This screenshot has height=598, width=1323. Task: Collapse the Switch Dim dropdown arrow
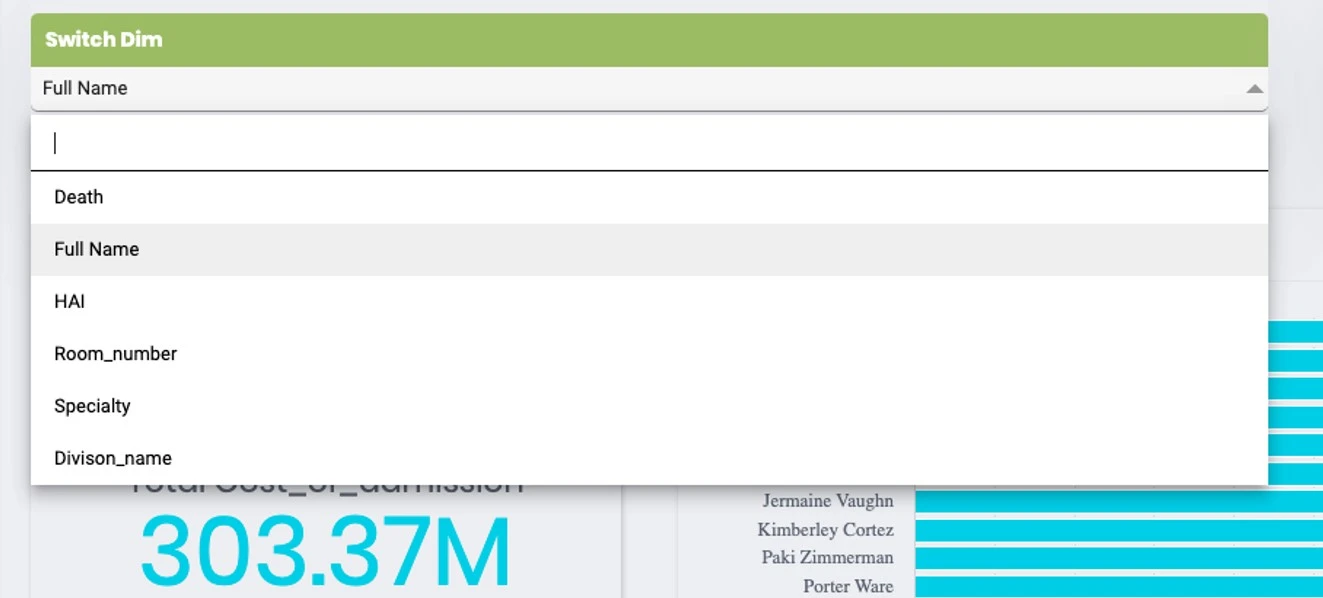tap(1254, 89)
